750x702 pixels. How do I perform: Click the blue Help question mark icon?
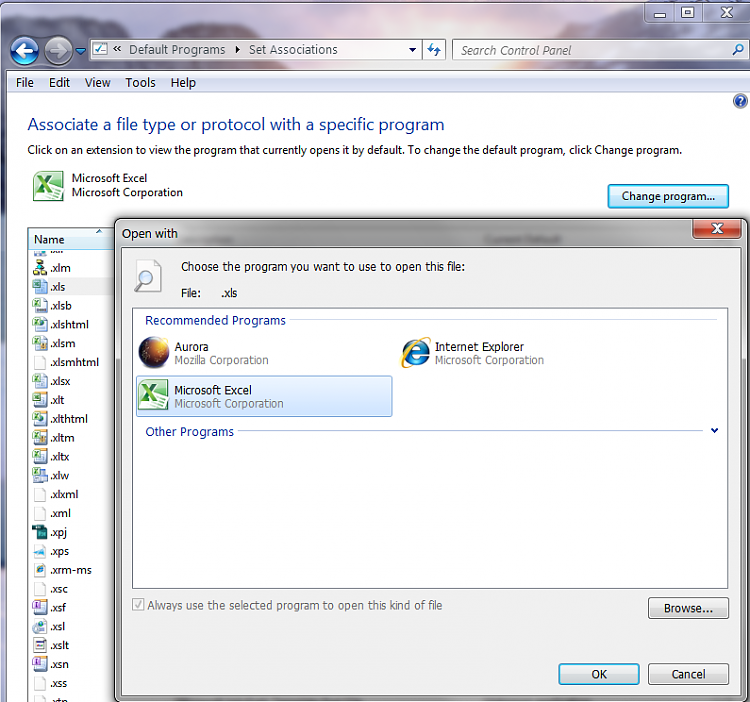740,101
